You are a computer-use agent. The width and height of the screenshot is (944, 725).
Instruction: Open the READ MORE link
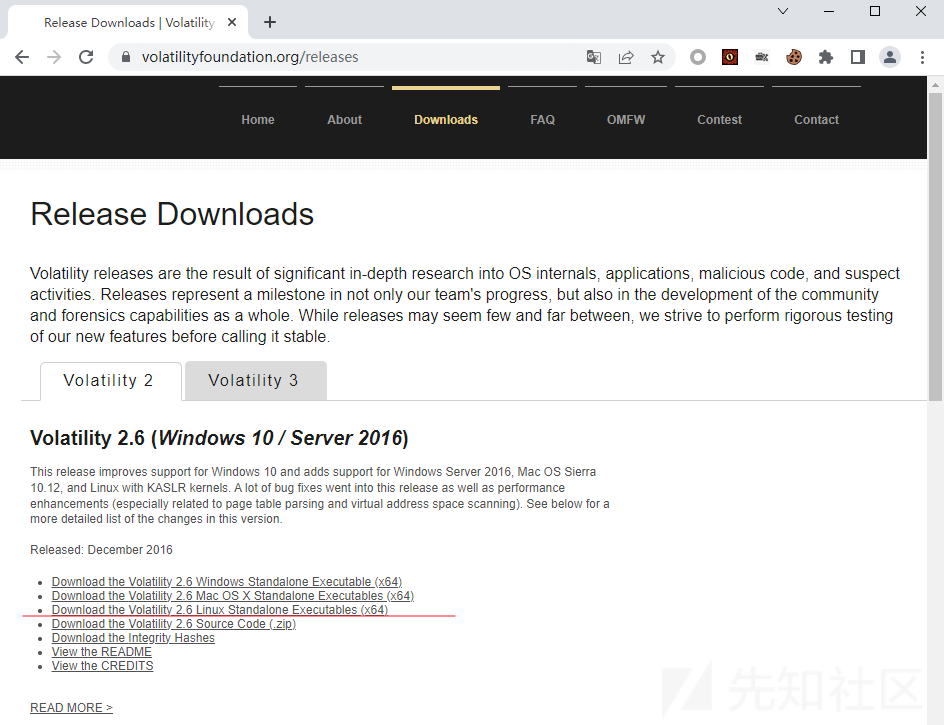point(72,708)
